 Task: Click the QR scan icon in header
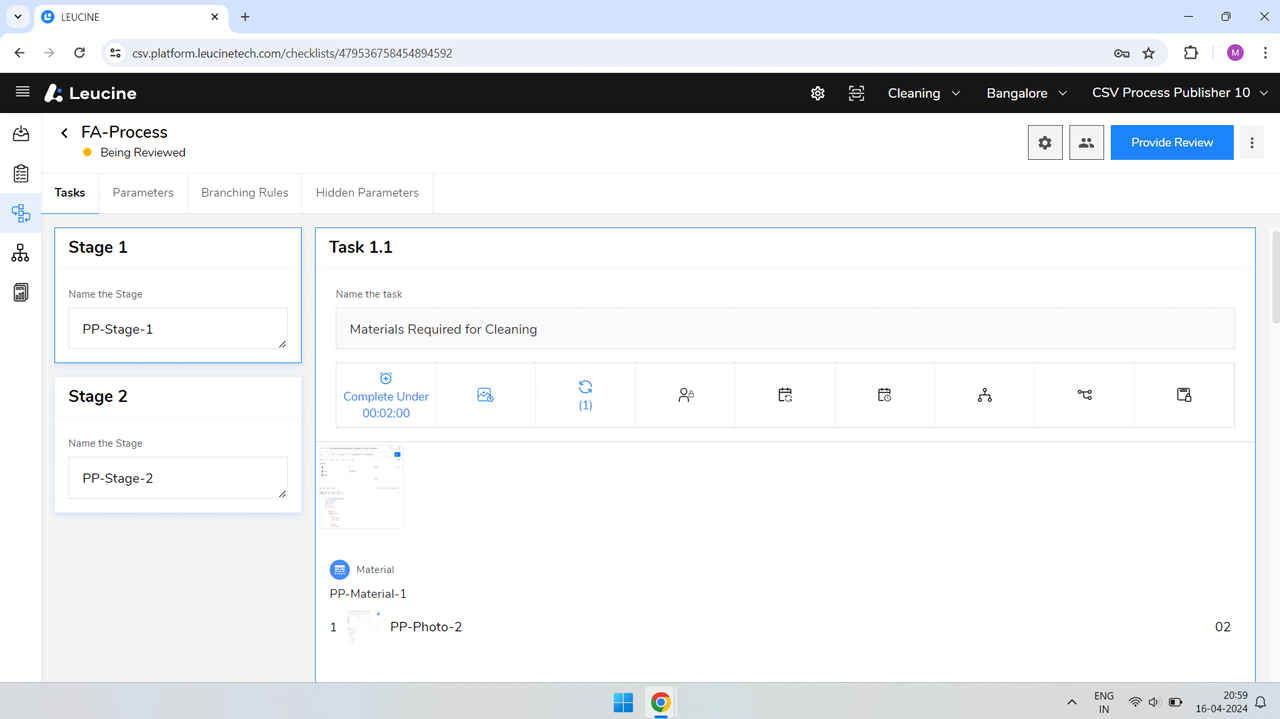[x=857, y=93]
